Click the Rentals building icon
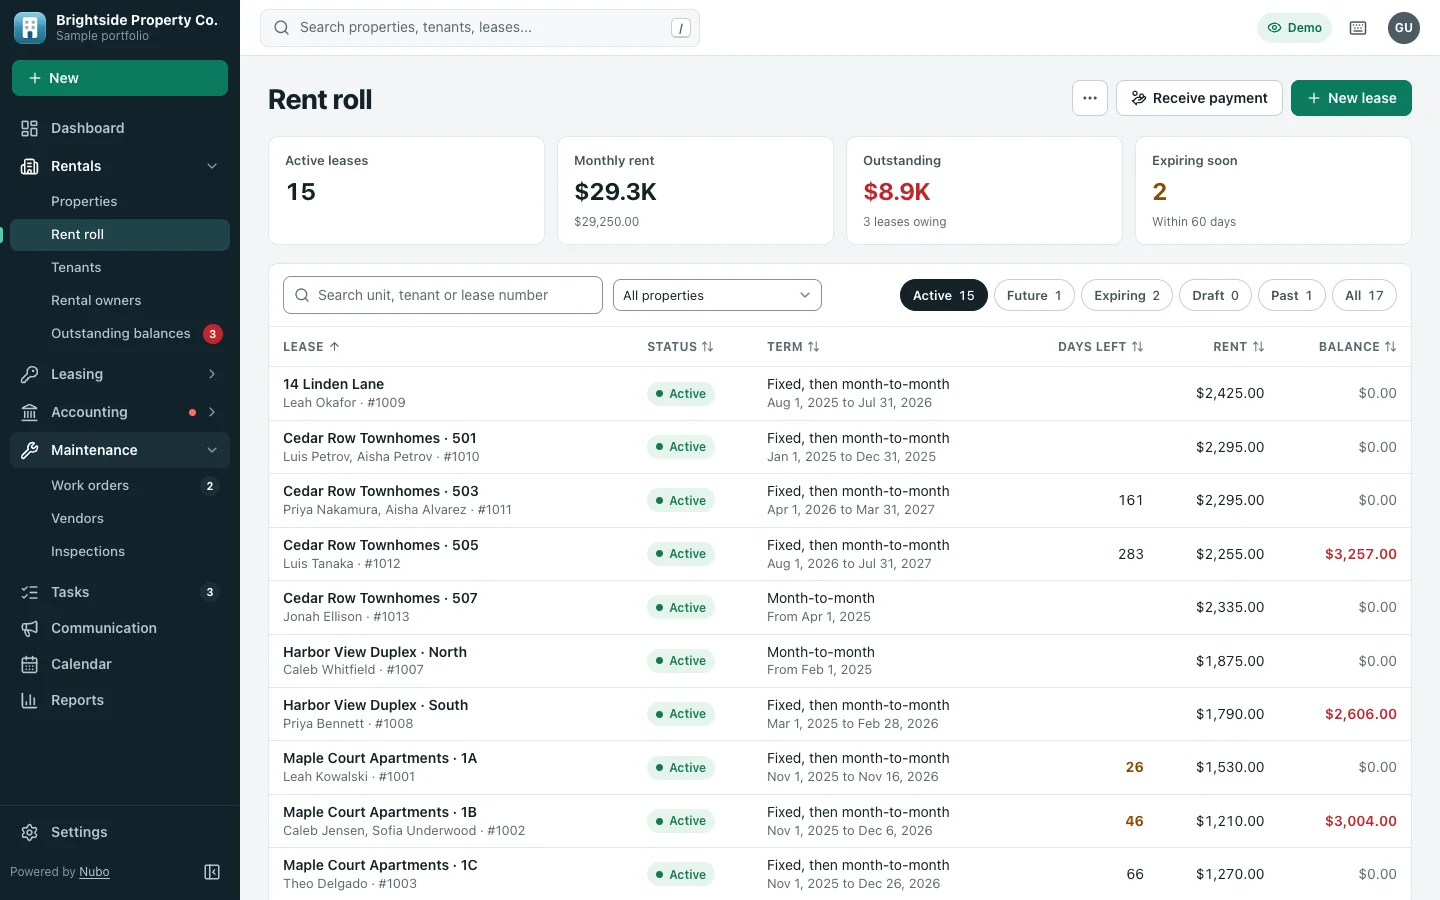The width and height of the screenshot is (1440, 900). pyautogui.click(x=30, y=166)
